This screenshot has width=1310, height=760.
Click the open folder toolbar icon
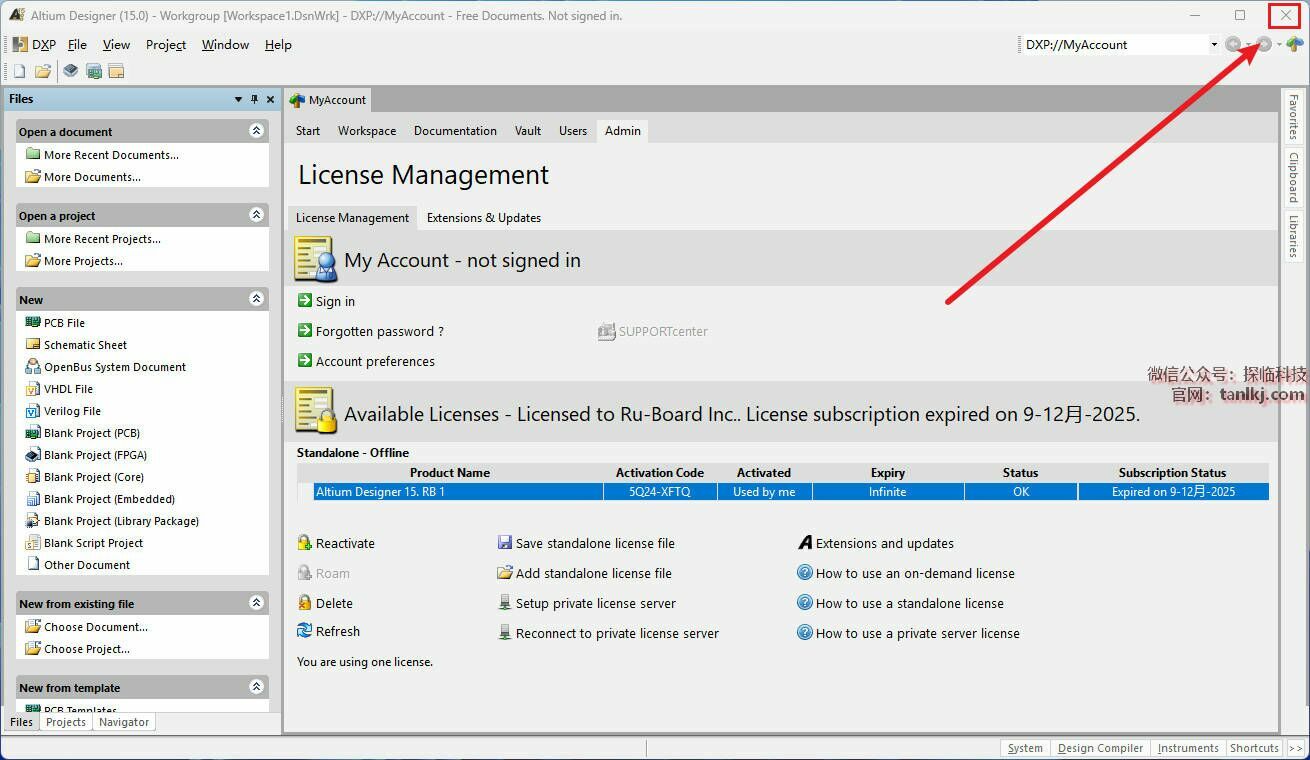coord(43,71)
